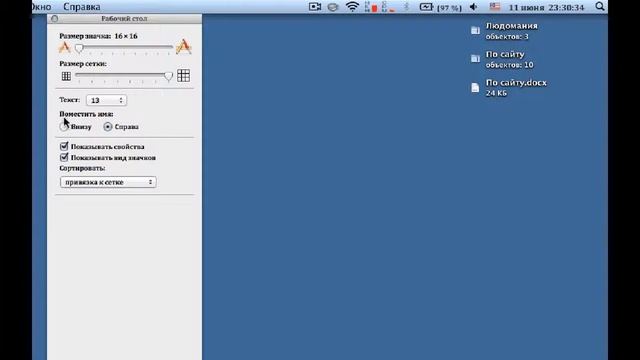The height and width of the screenshot is (360, 640).
Task: Select the Людомания folder icon on desktop
Action: point(475,31)
